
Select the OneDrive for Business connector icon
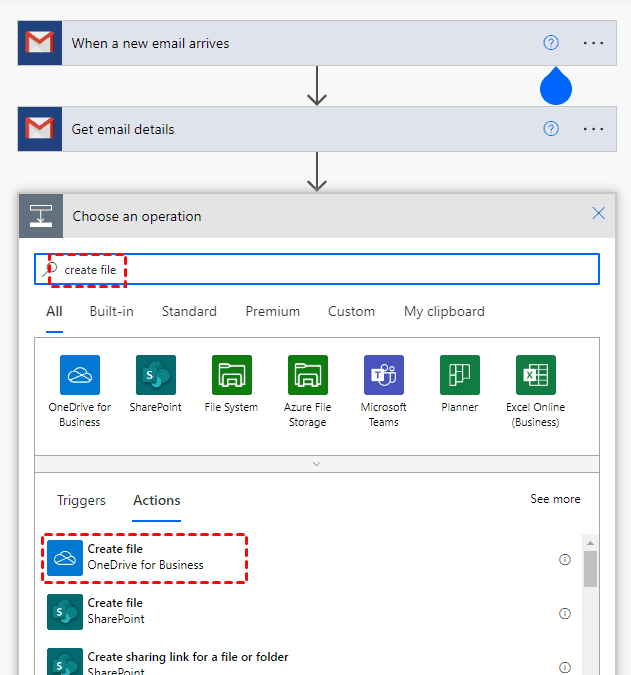(79, 375)
